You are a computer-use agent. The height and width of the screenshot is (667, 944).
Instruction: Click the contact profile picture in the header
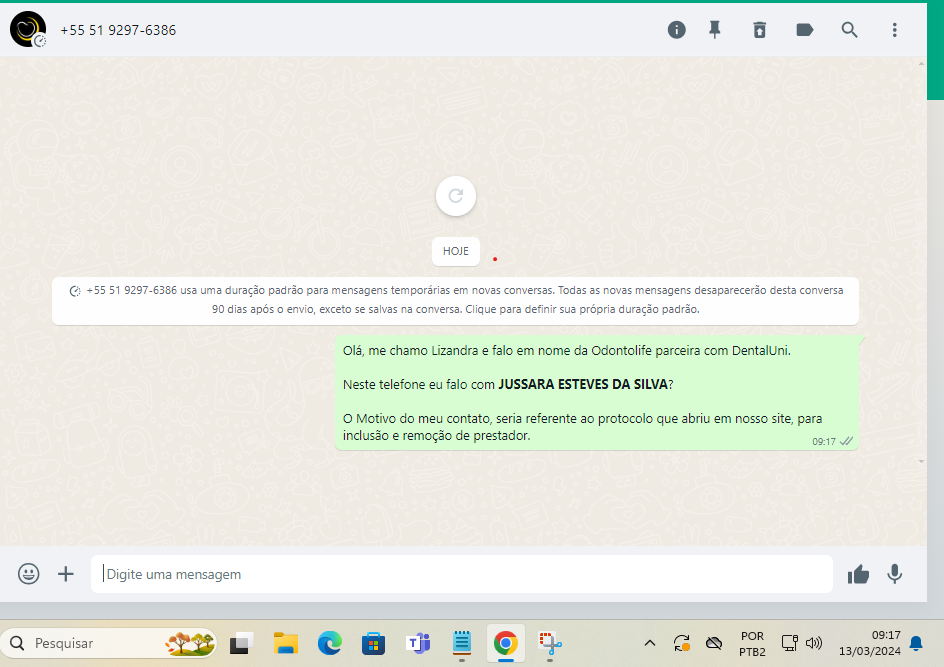pos(28,29)
